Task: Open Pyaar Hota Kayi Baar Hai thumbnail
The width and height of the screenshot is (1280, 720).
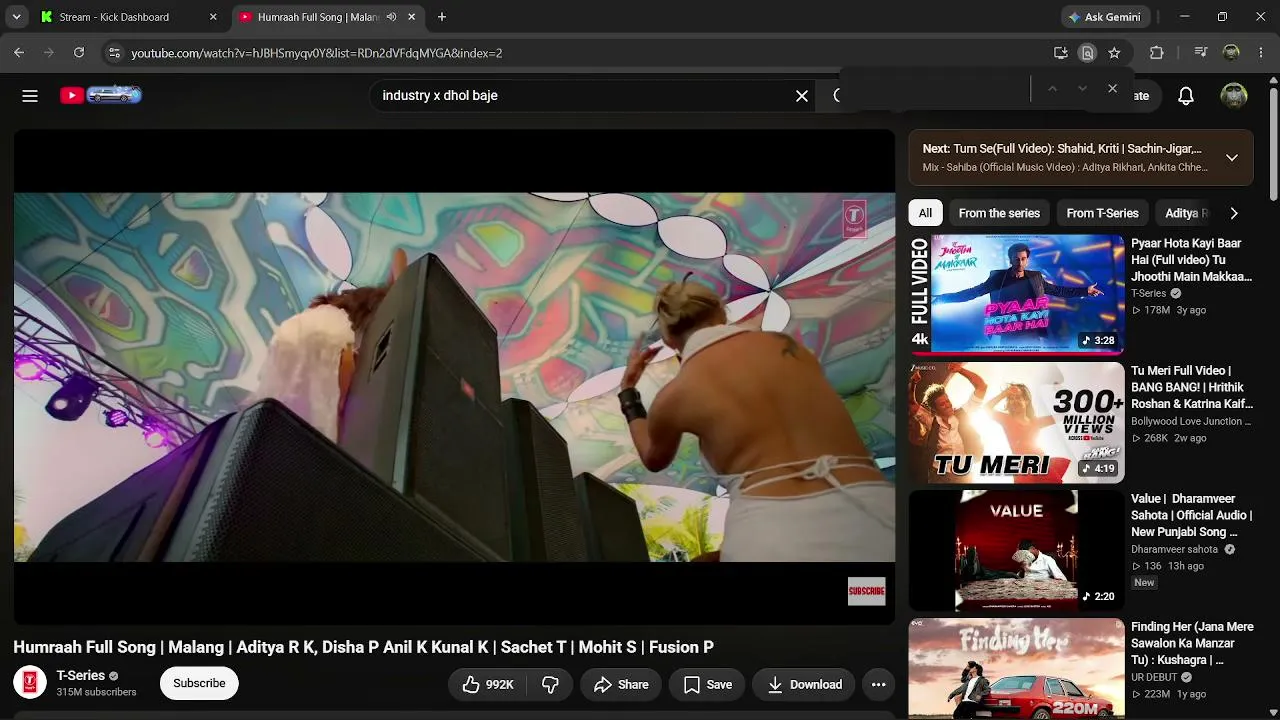Action: pyautogui.click(x=1016, y=294)
